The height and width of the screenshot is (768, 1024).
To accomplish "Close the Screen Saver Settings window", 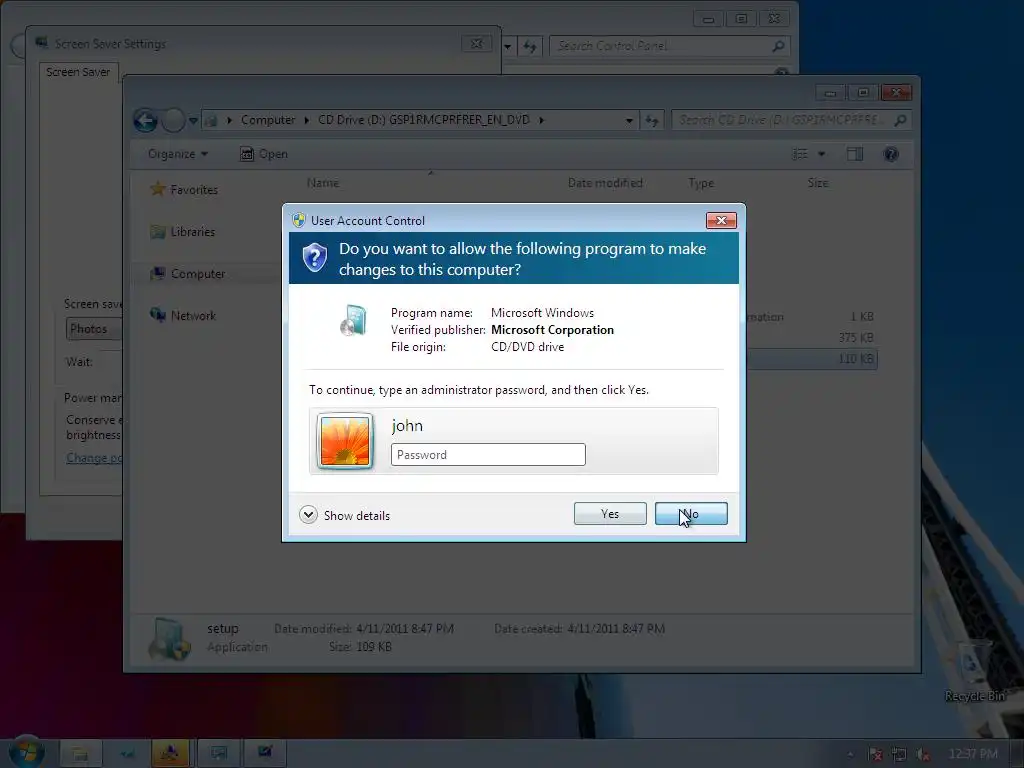I will pyautogui.click(x=477, y=44).
